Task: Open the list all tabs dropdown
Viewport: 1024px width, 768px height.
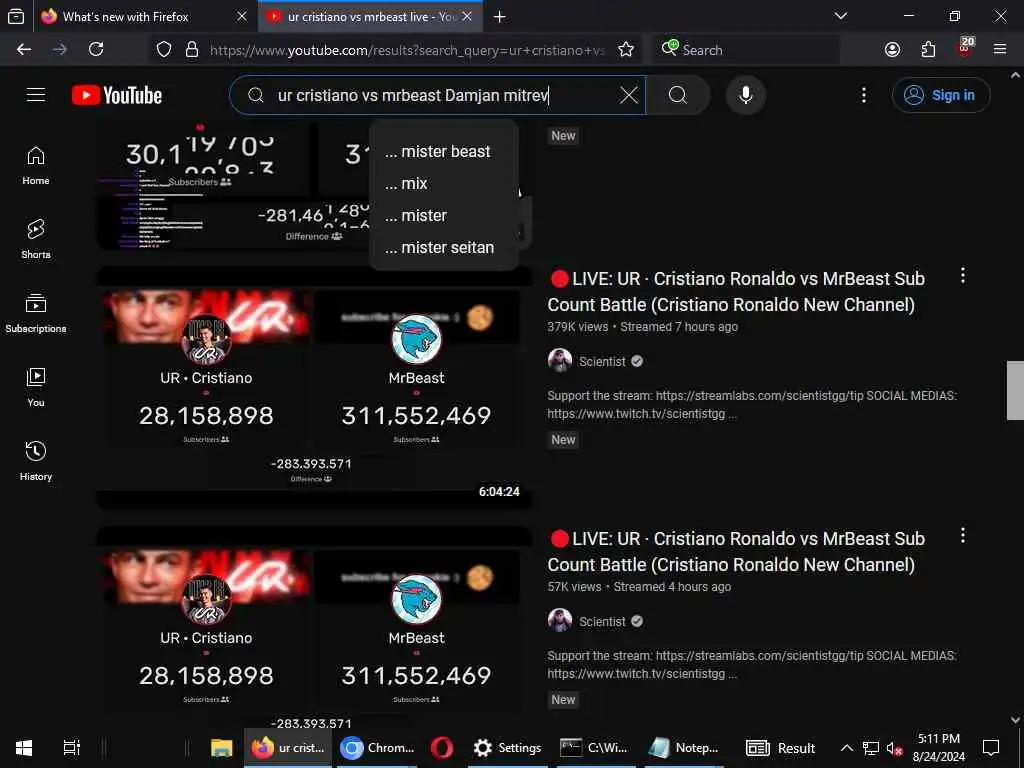Action: [x=841, y=16]
